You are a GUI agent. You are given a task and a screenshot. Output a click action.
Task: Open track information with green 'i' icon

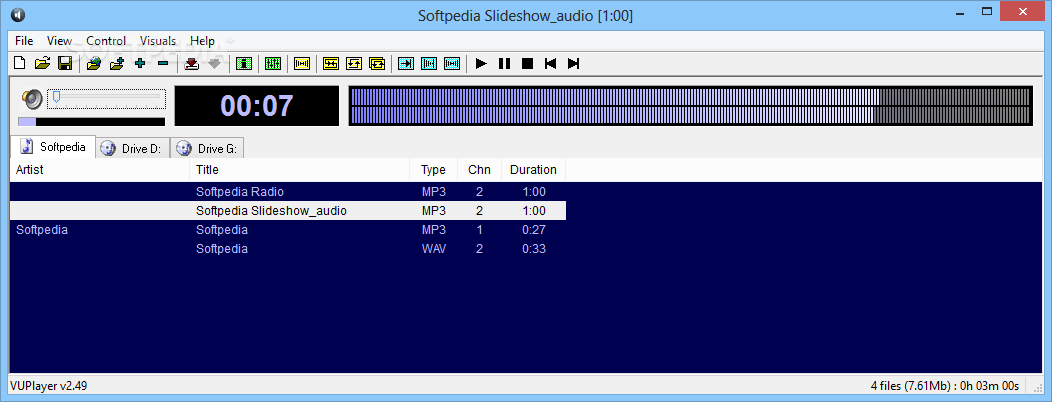click(244, 64)
